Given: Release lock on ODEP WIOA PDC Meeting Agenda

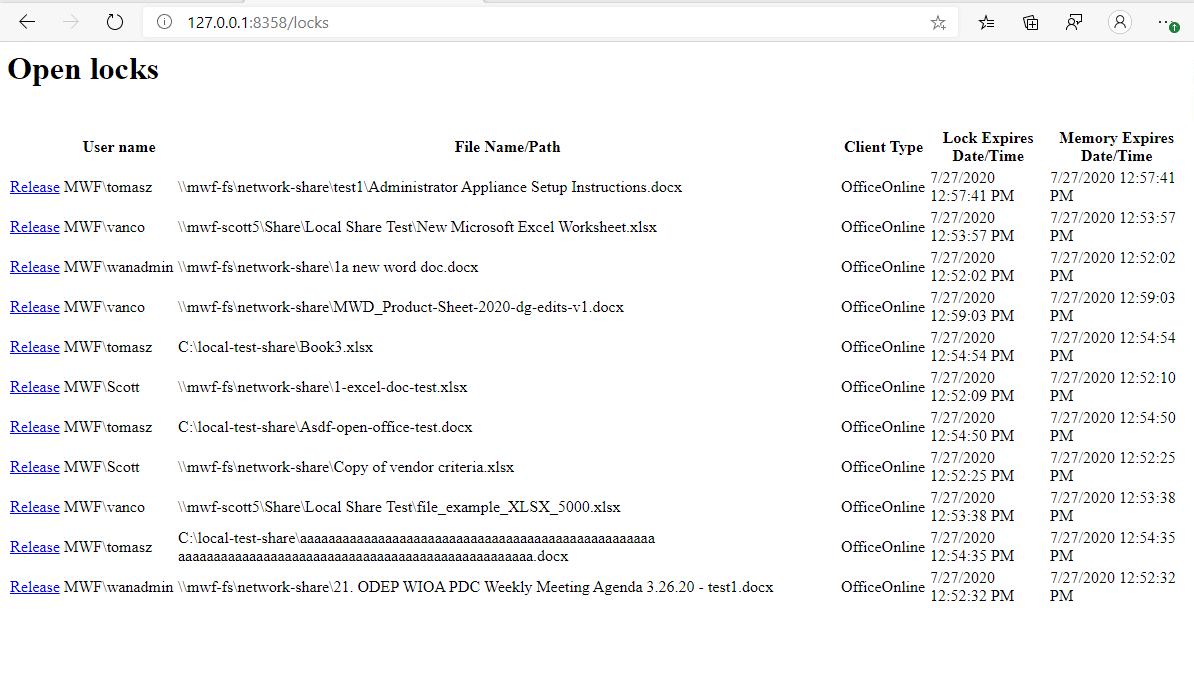Looking at the screenshot, I should click(35, 587).
